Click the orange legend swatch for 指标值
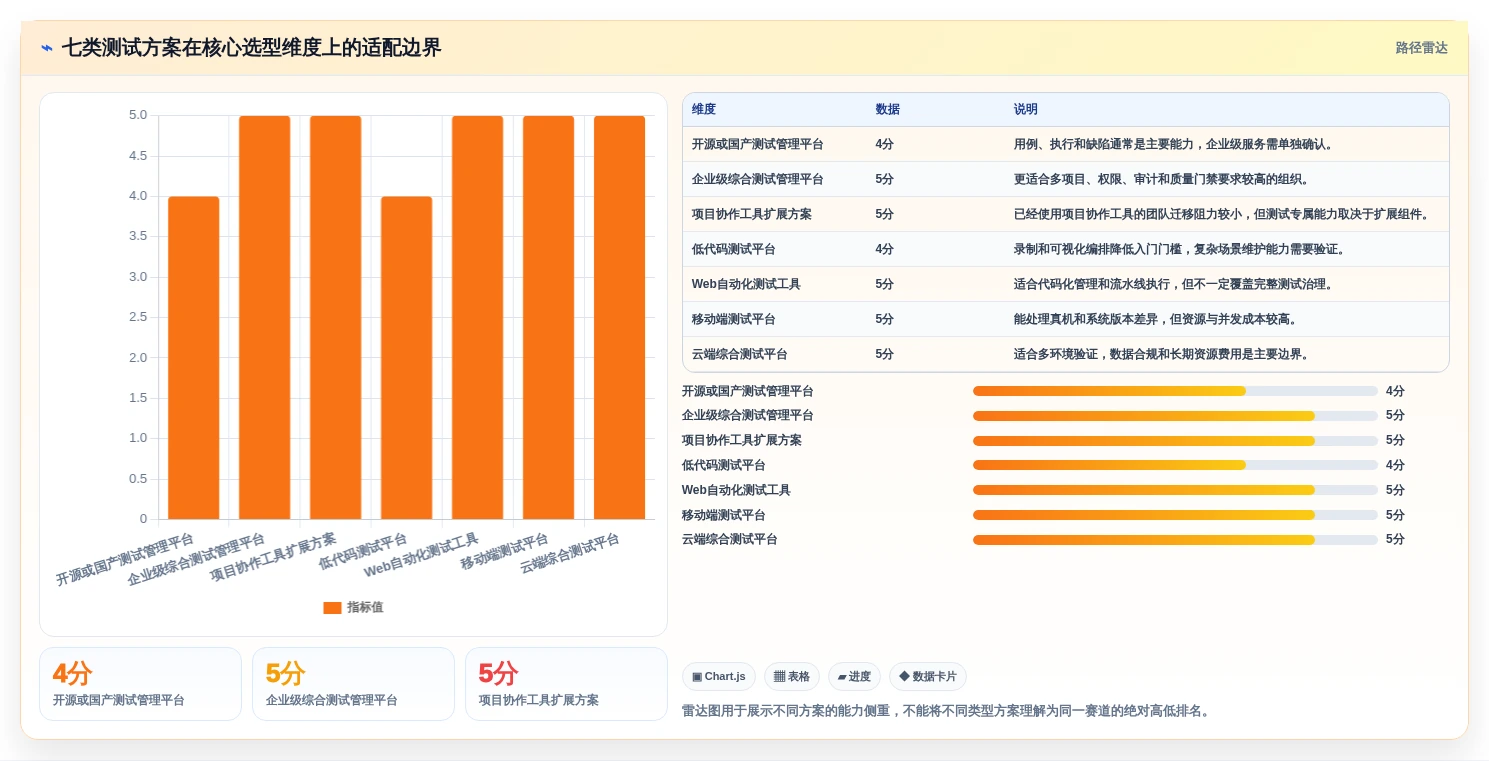This screenshot has width=1489, height=761. (x=332, y=607)
